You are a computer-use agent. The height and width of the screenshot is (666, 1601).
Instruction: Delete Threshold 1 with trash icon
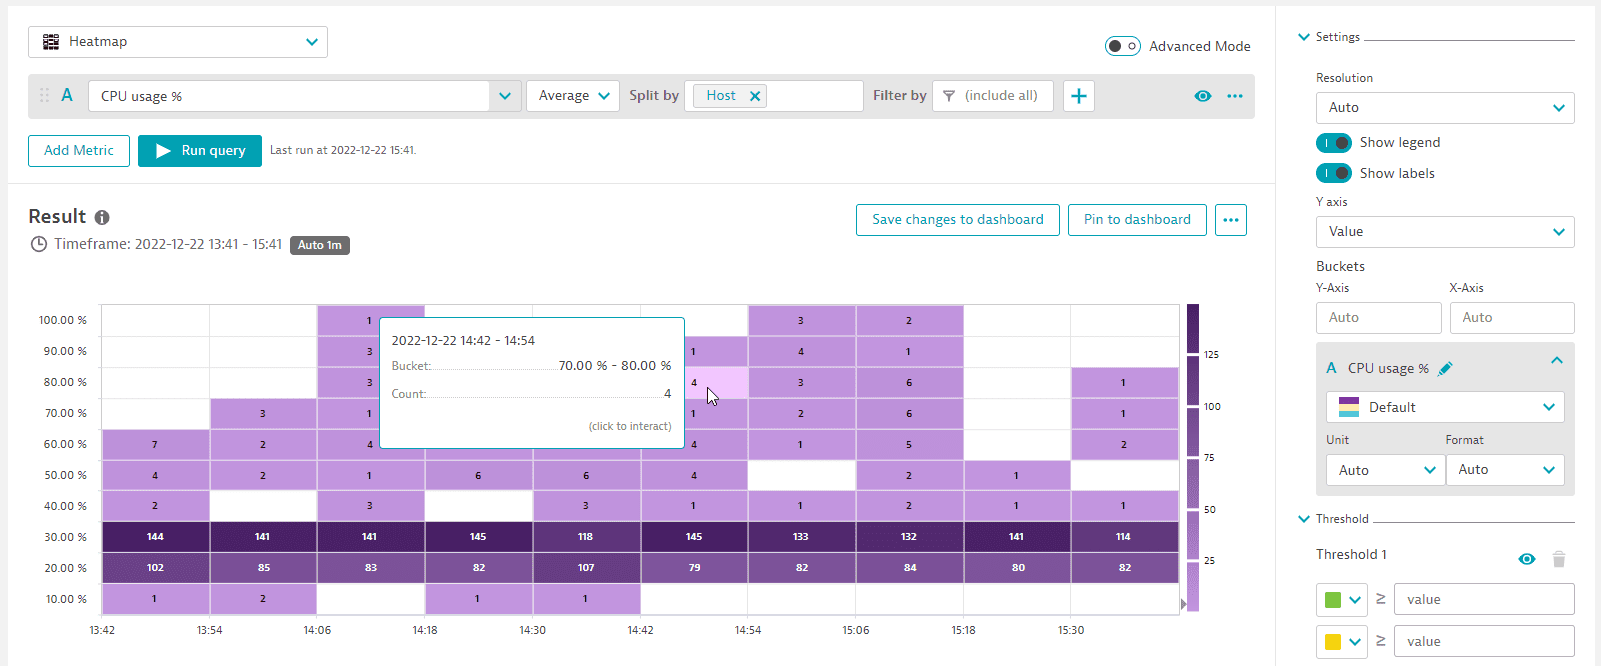[1558, 559]
